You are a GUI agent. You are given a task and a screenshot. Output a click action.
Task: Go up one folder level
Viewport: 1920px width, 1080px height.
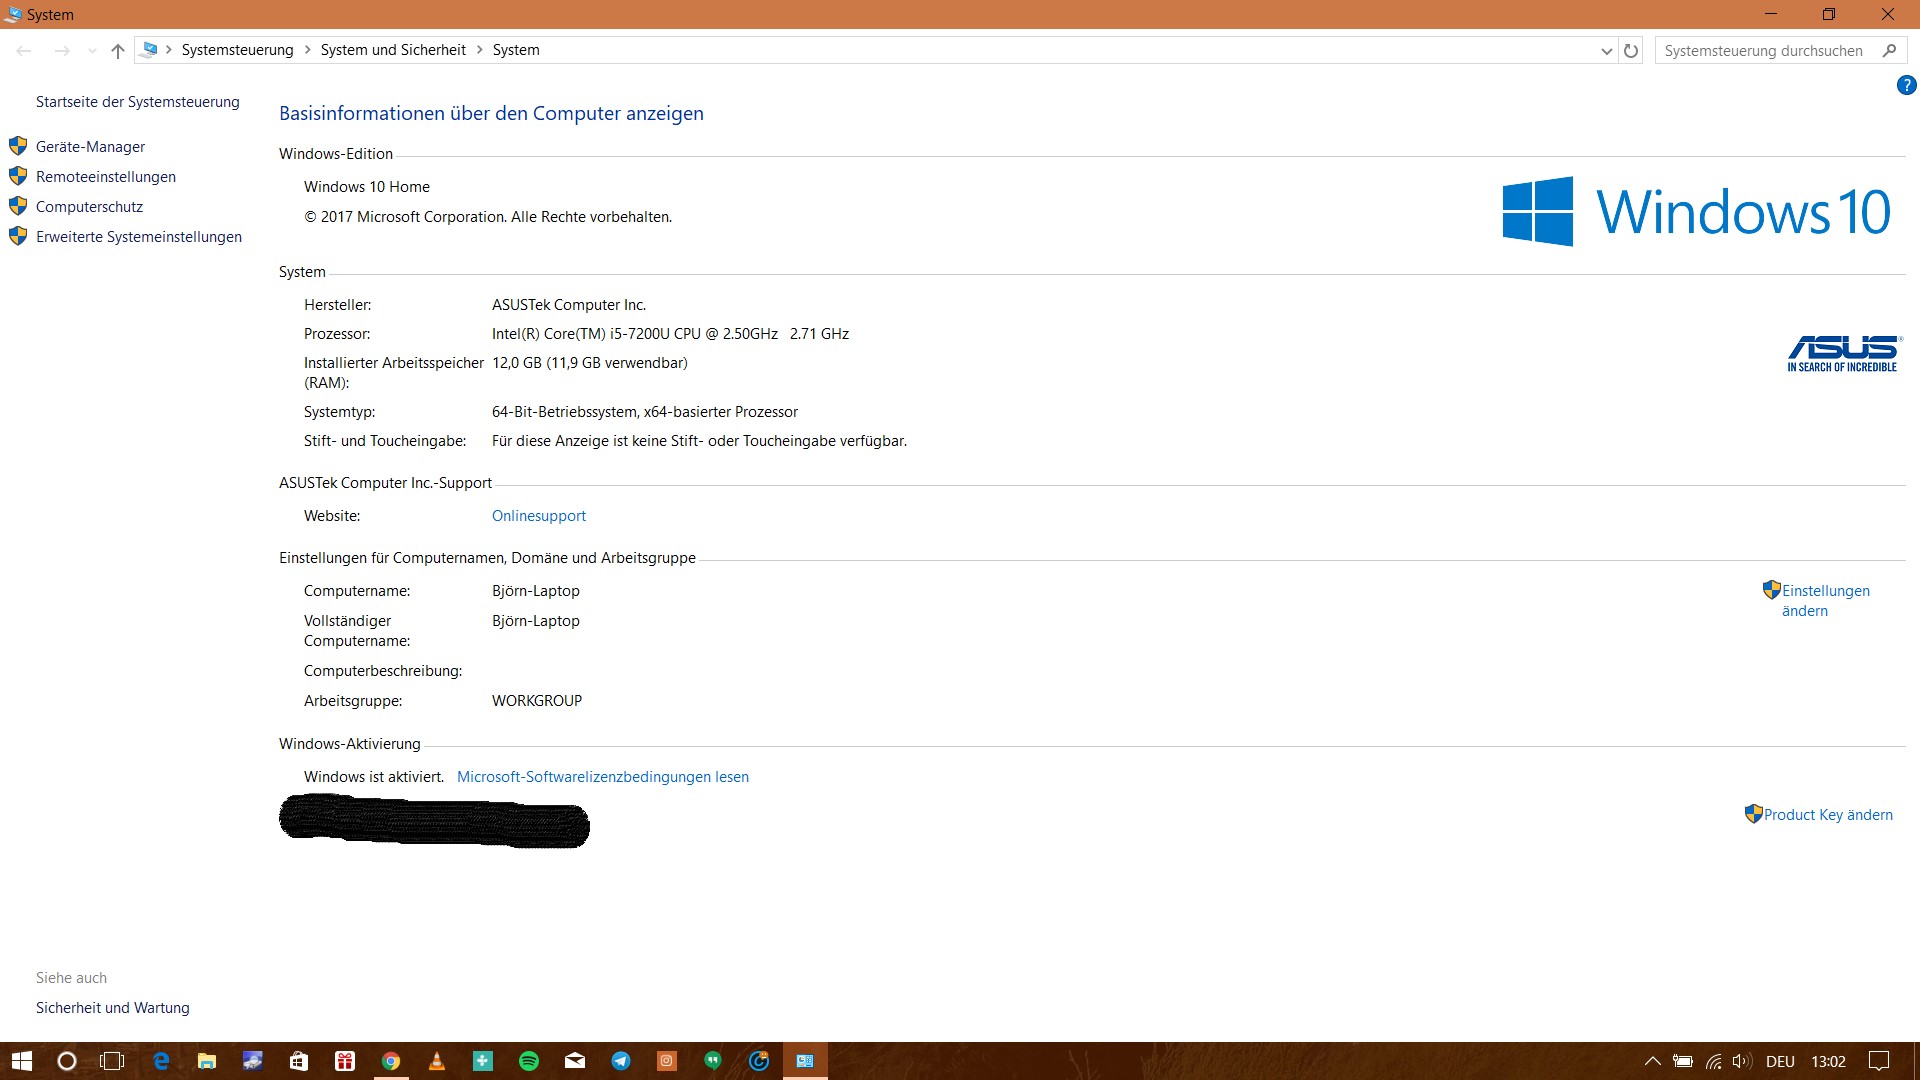[118, 50]
